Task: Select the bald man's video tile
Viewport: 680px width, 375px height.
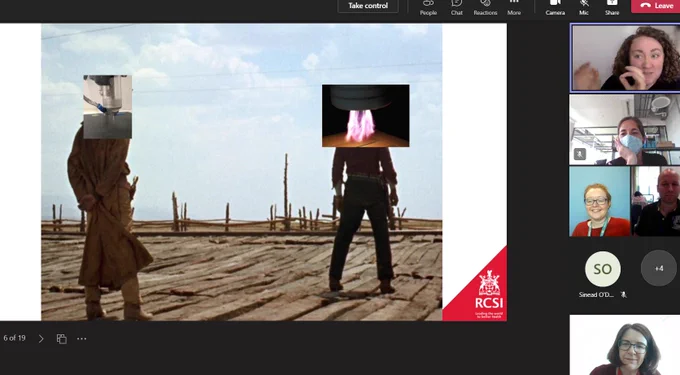Action: [655, 202]
